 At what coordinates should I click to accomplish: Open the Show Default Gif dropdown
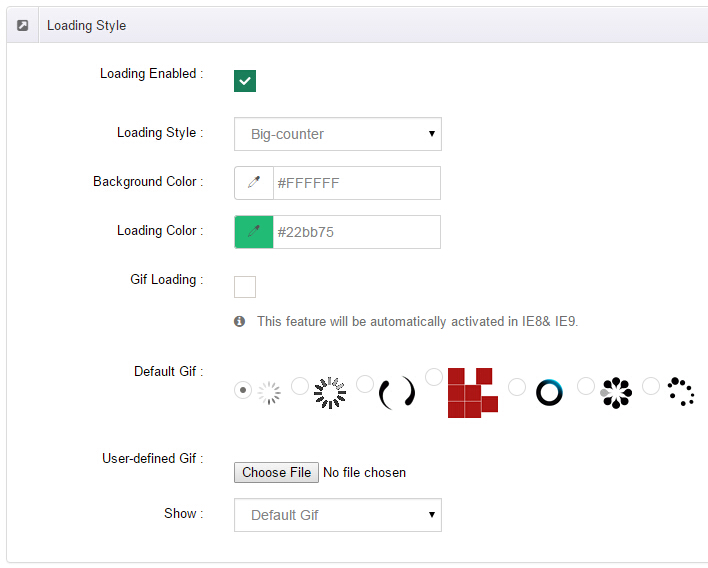coord(338,515)
